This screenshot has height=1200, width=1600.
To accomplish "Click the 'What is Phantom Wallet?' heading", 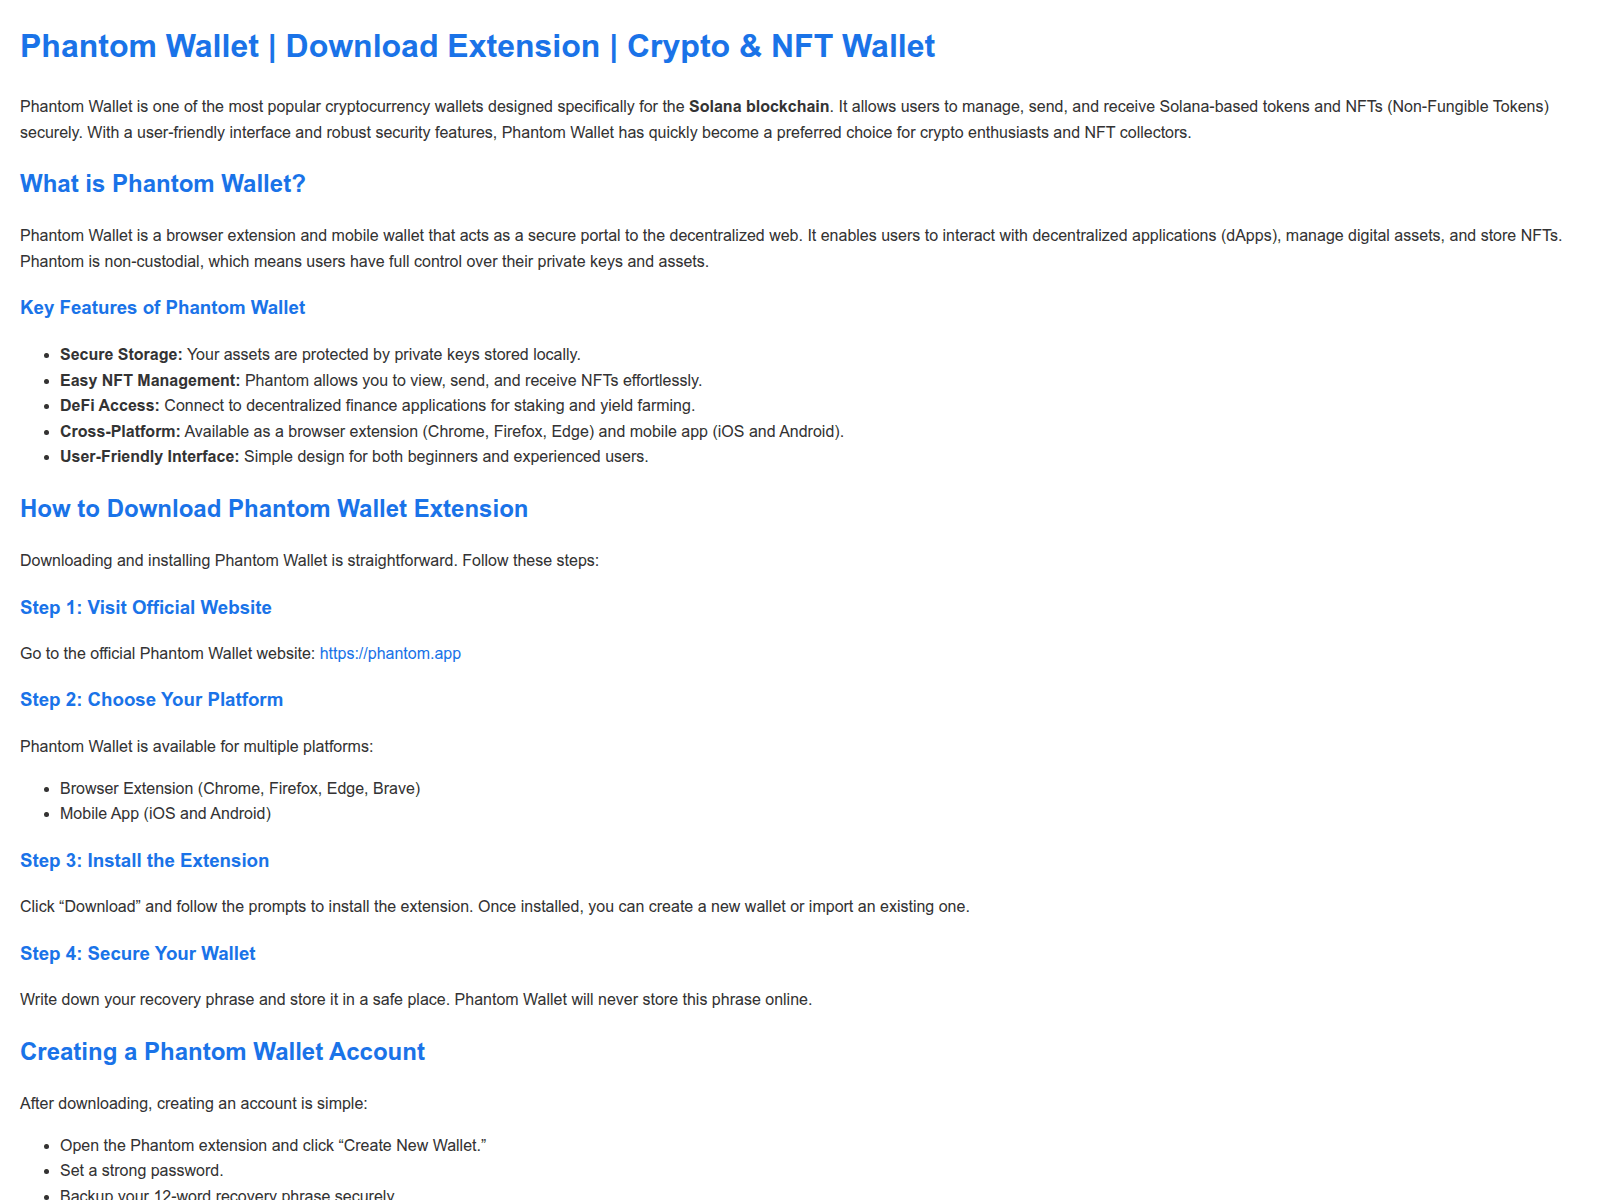I will pyautogui.click(x=162, y=184).
